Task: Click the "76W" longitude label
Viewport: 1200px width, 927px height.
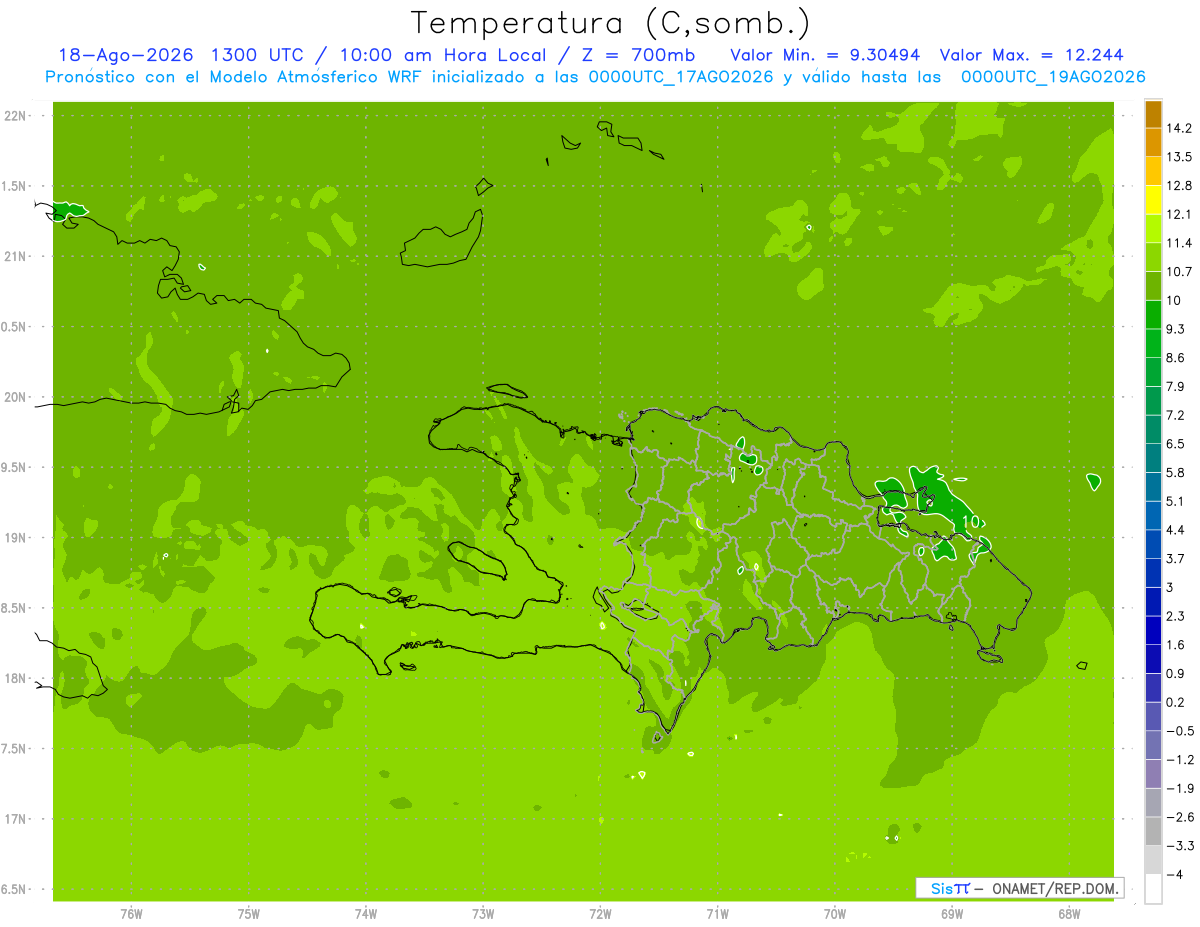Action: click(x=131, y=913)
